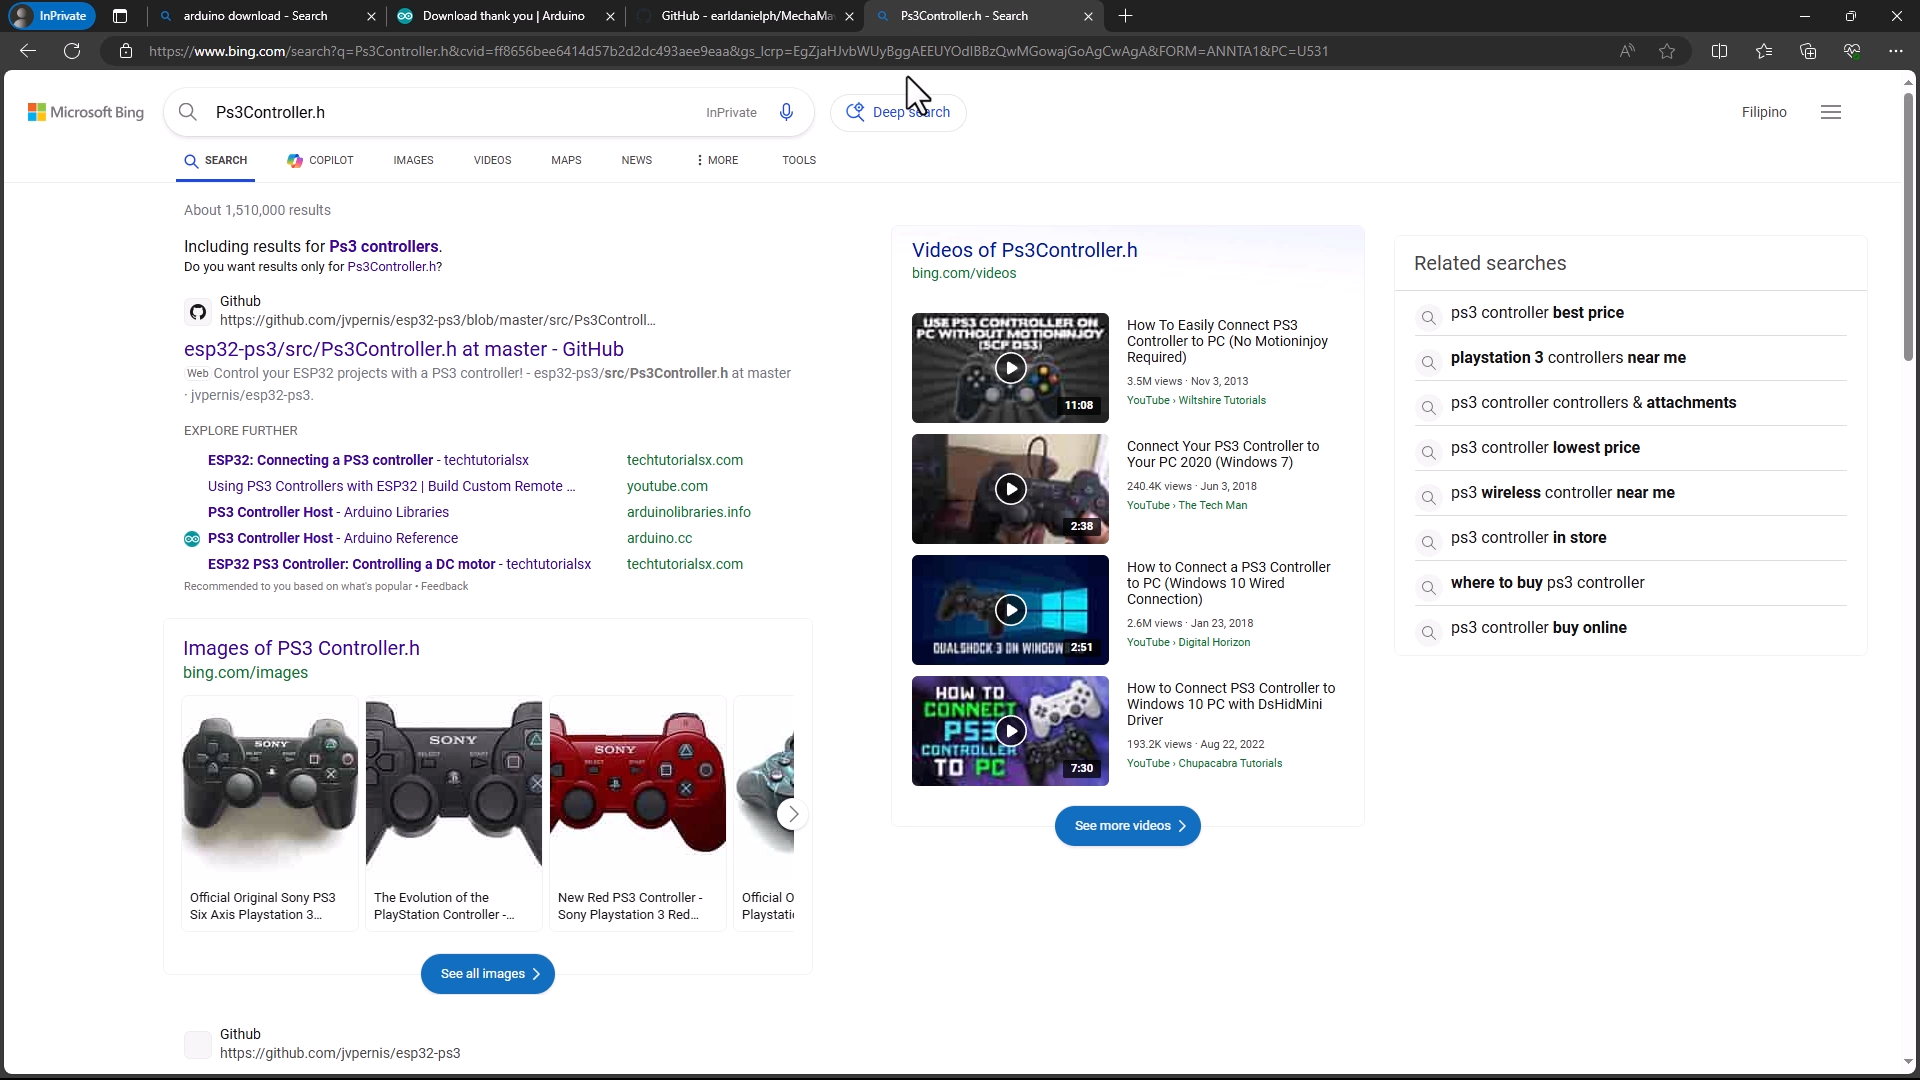Screen dimensions: 1920x1080
Task: View site information lock icon
Action: click(126, 51)
